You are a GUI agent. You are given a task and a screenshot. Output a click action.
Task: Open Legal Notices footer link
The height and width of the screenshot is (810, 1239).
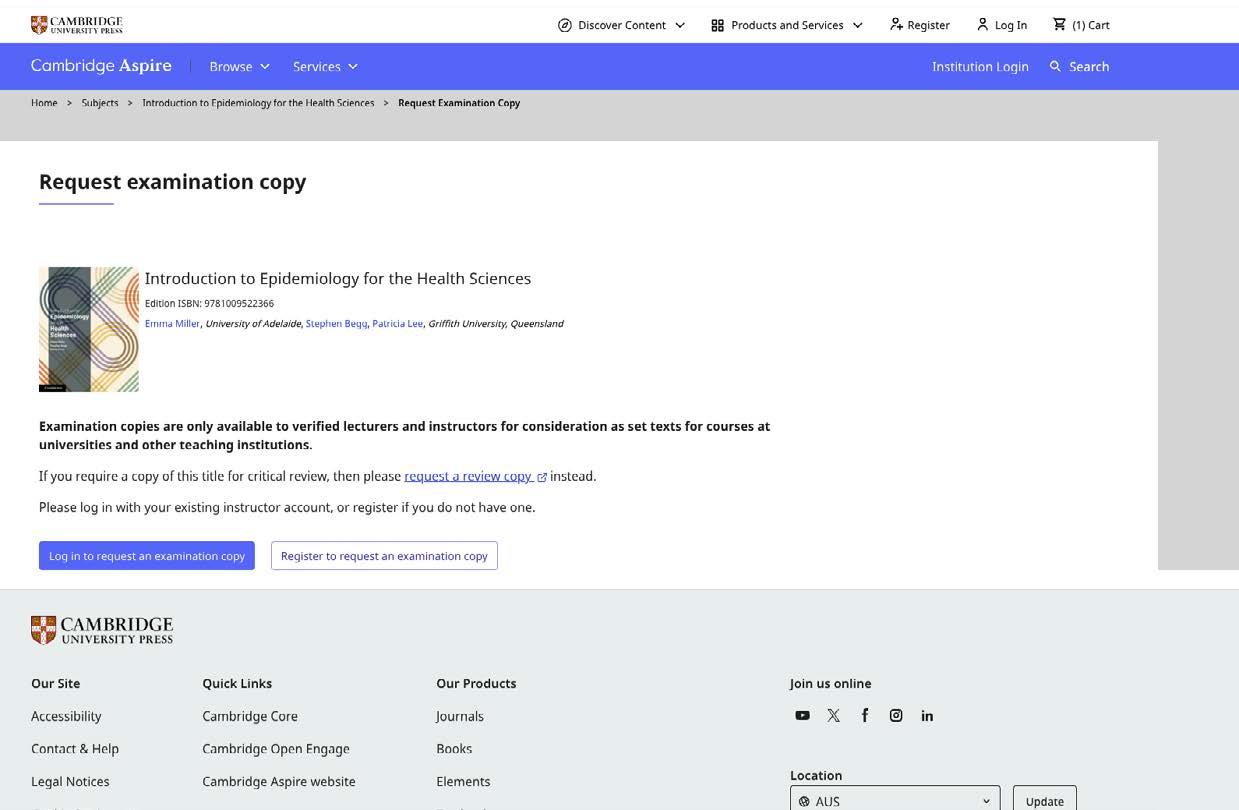pyautogui.click(x=70, y=781)
